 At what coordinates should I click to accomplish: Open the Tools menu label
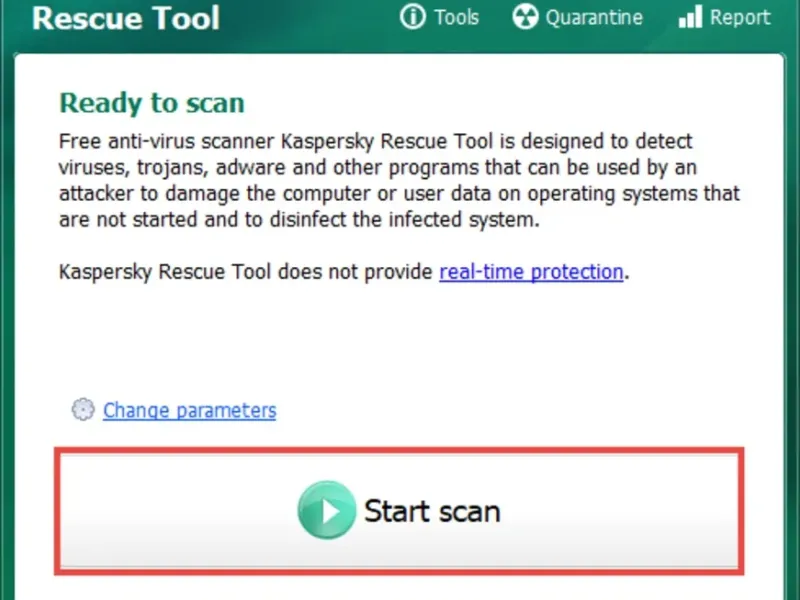457,17
